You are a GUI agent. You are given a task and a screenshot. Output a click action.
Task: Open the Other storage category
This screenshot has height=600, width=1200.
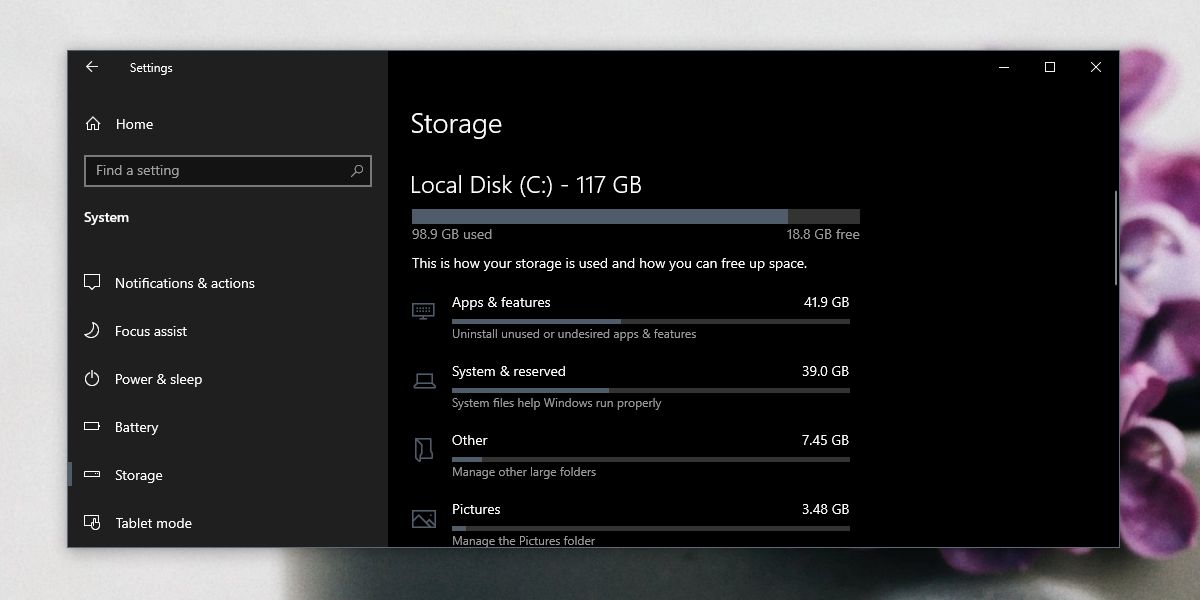630,455
